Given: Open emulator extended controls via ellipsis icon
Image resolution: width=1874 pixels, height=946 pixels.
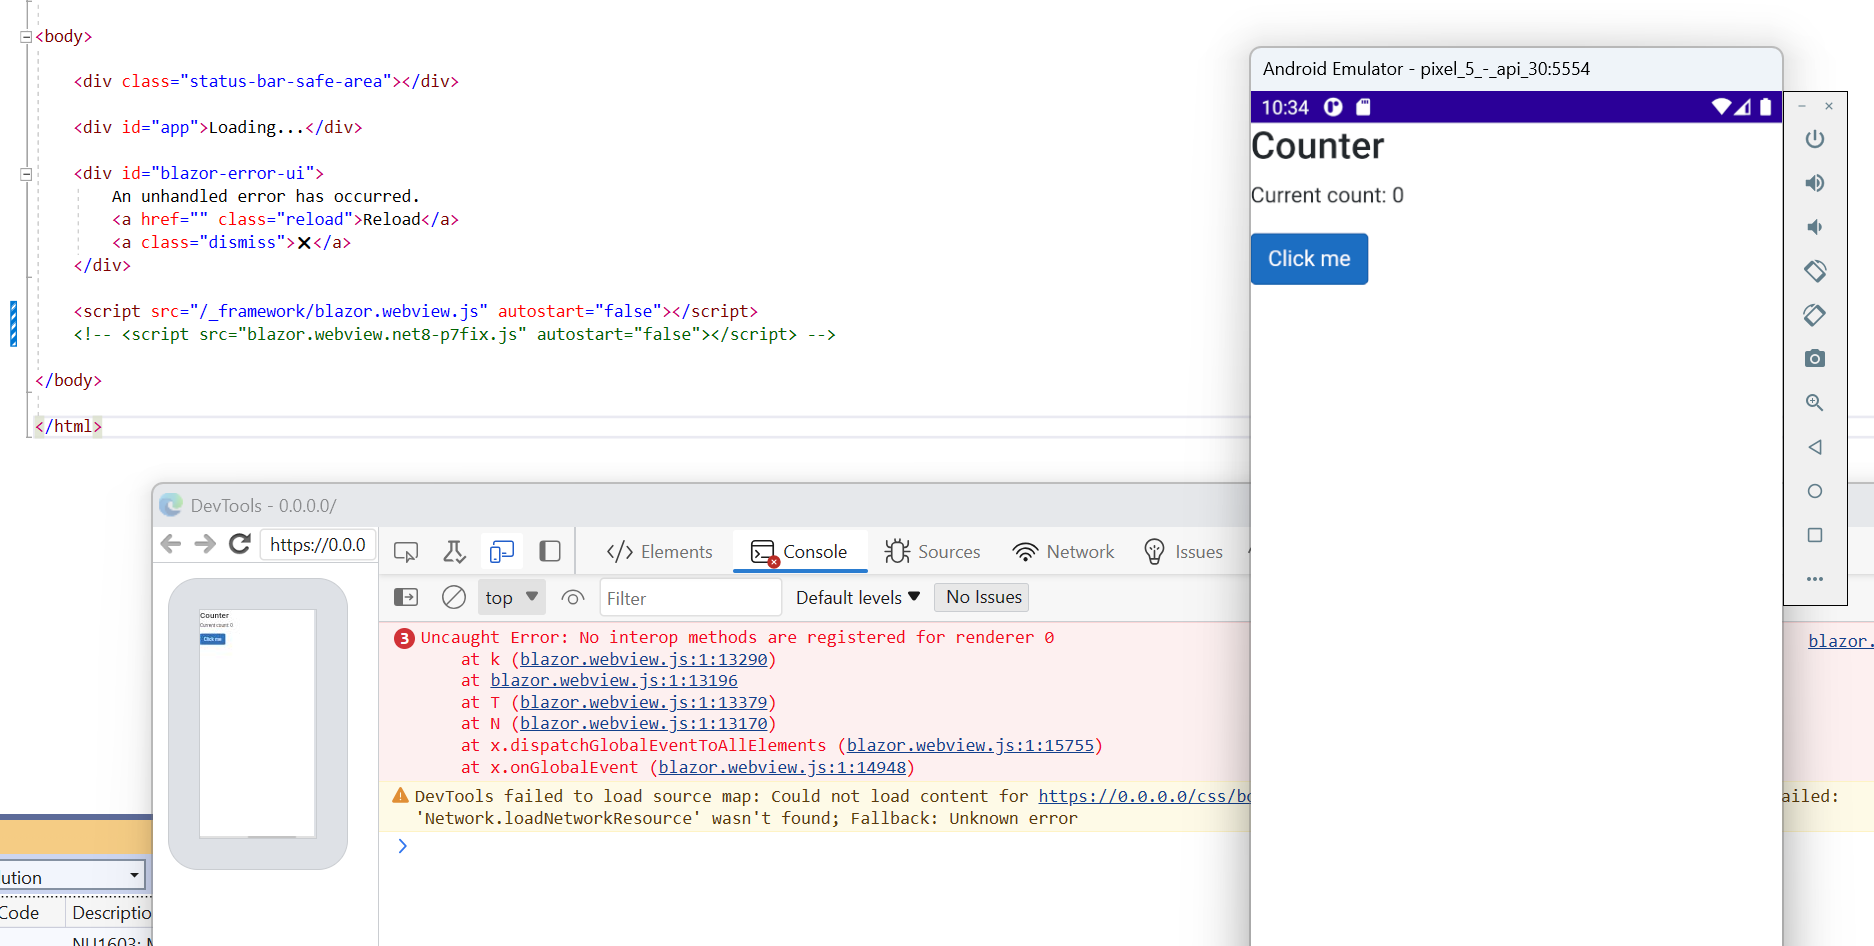Looking at the screenshot, I should pos(1815,579).
